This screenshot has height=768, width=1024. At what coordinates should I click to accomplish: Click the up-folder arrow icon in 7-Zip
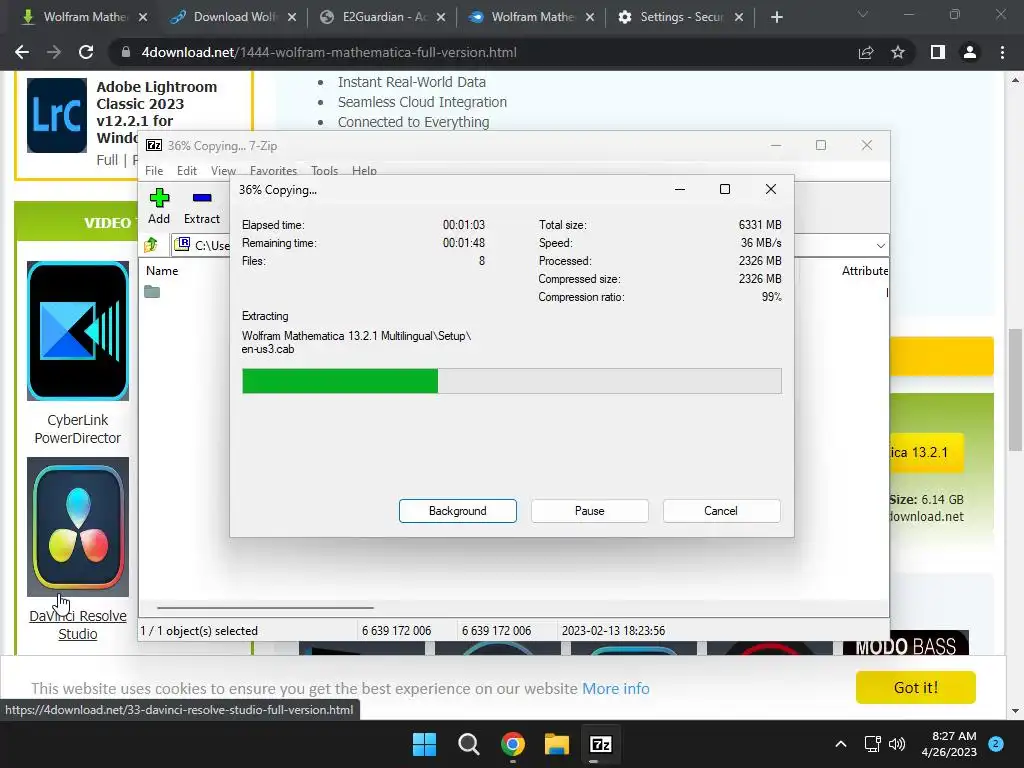[152, 245]
